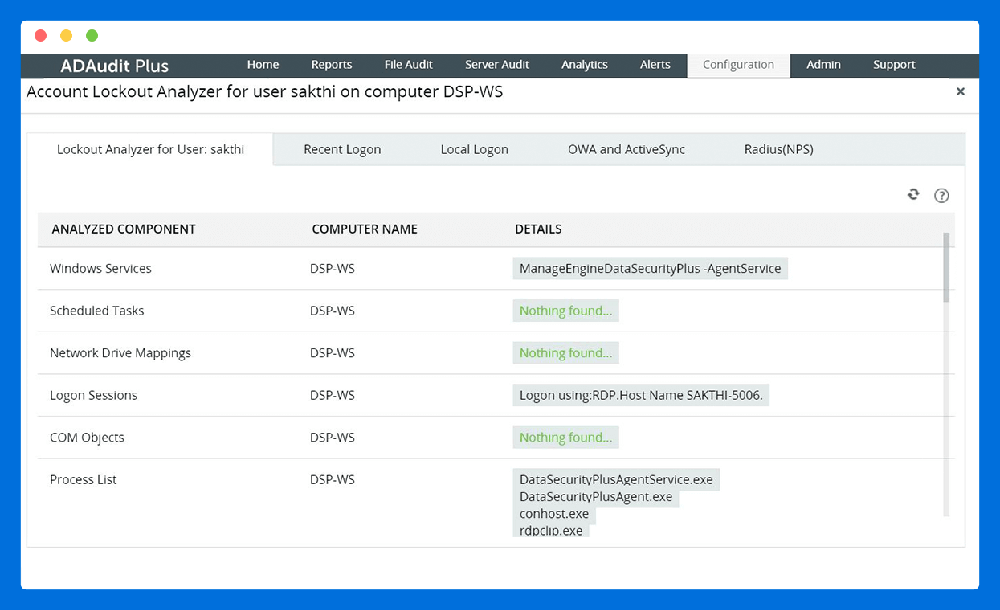
Task: Select the COM Objects row label
Action: click(x=87, y=438)
